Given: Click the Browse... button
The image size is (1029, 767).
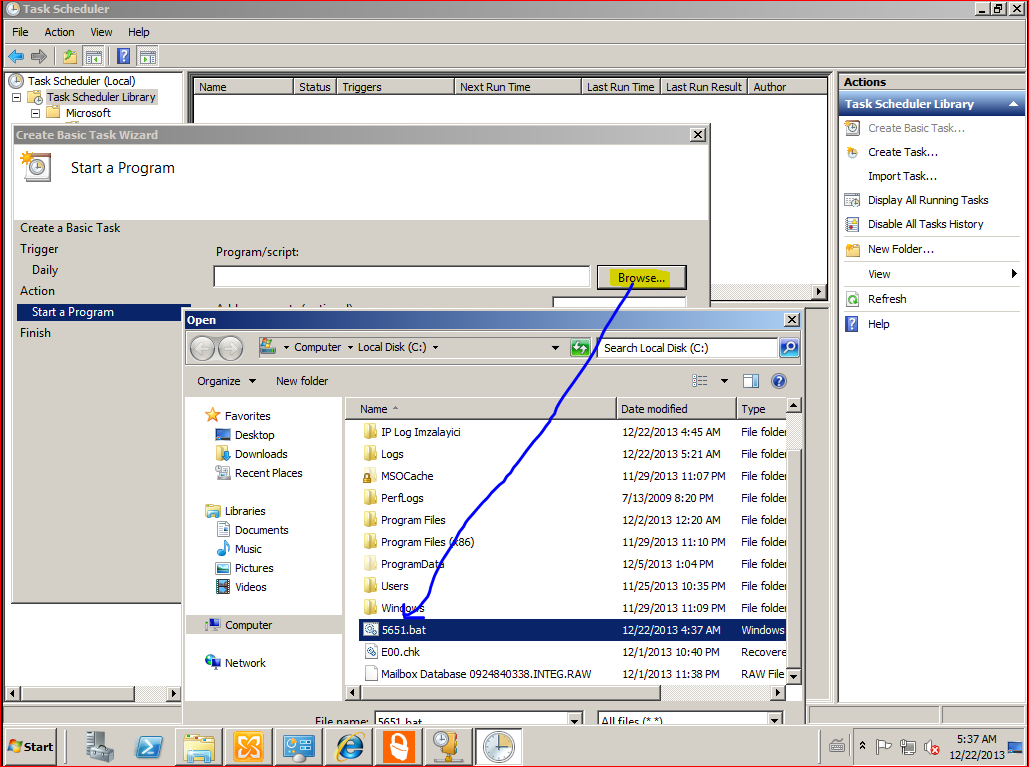Looking at the screenshot, I should coord(641,278).
